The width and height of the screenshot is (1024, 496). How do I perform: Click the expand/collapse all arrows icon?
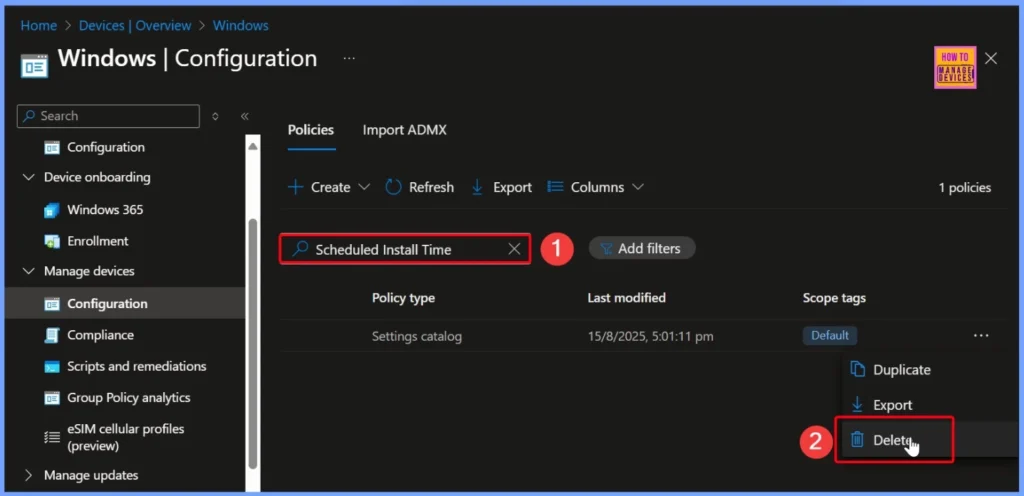[216, 116]
